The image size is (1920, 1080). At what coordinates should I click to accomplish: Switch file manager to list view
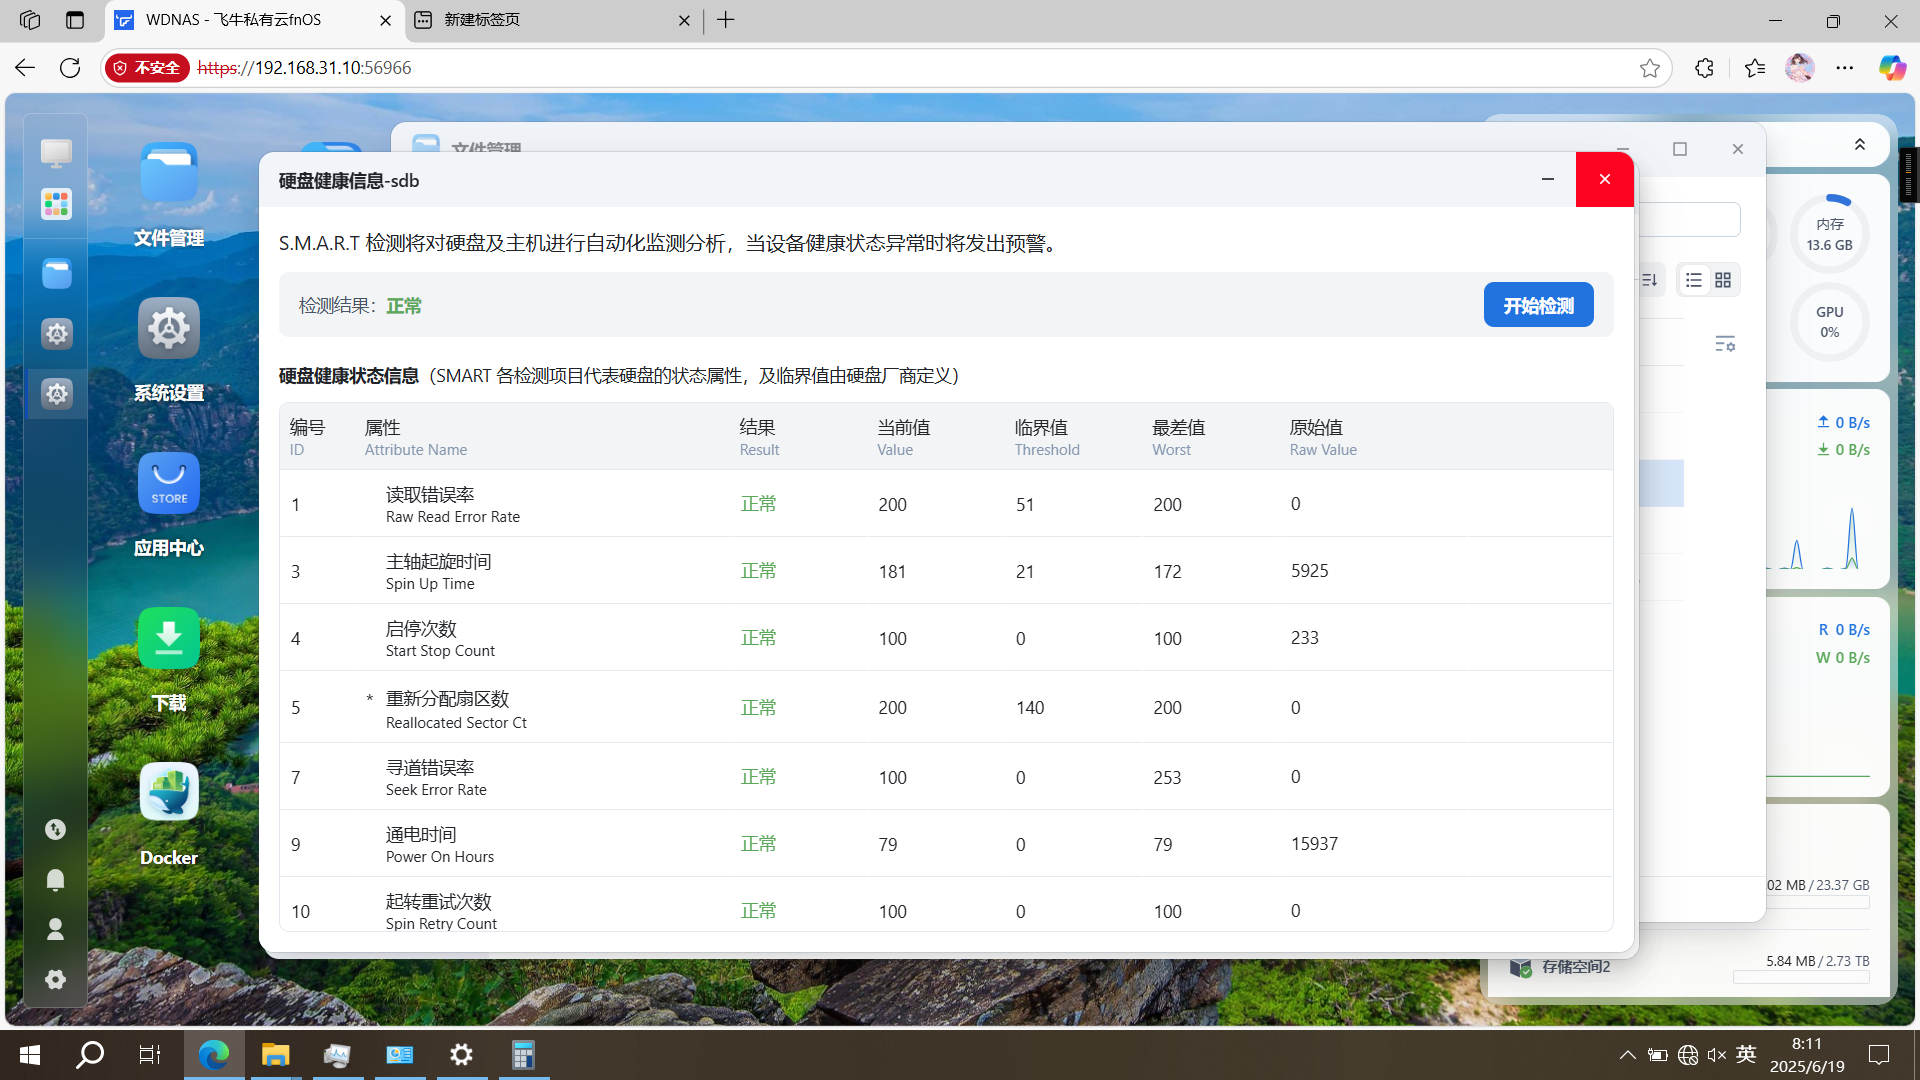1694,280
